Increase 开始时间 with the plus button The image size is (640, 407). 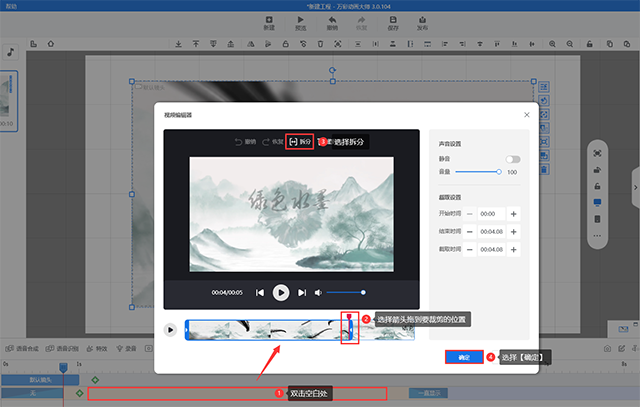tap(514, 213)
